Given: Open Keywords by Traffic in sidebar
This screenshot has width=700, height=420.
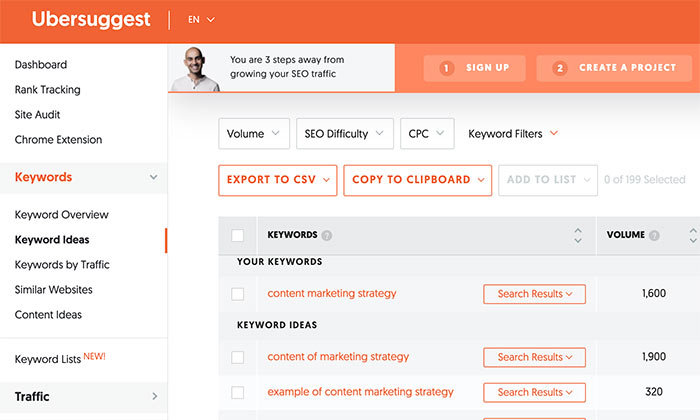Looking at the screenshot, I should (62, 265).
